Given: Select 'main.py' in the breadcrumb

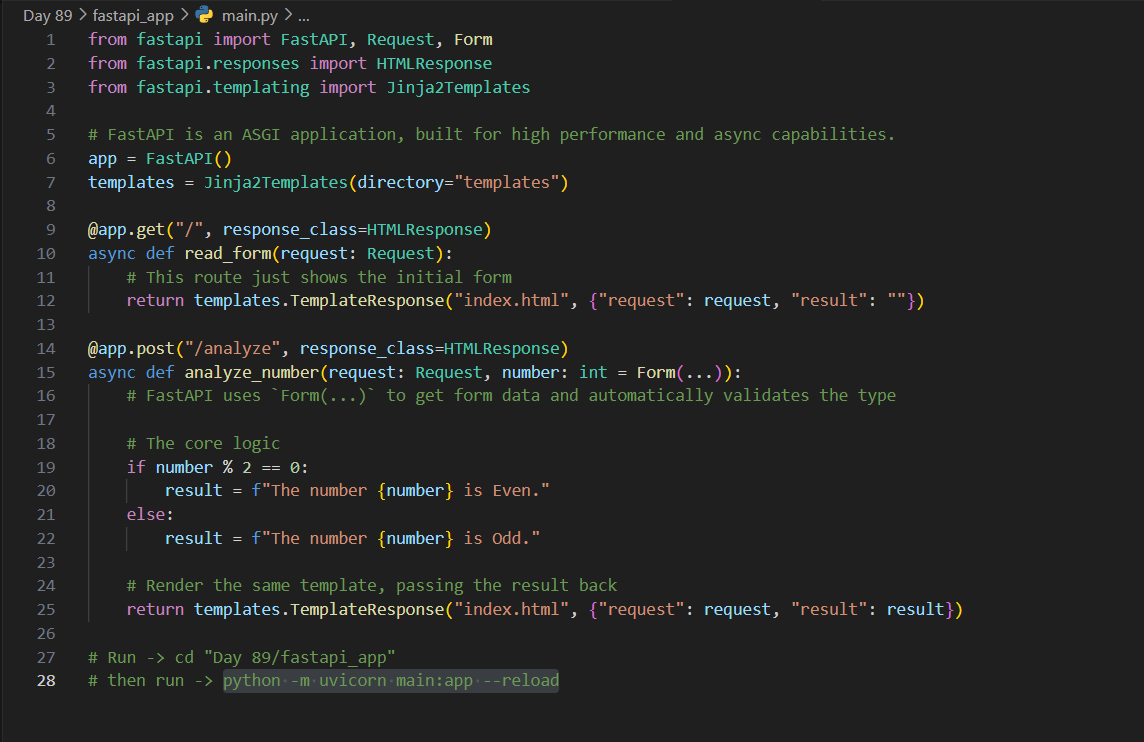Looking at the screenshot, I should (x=250, y=15).
